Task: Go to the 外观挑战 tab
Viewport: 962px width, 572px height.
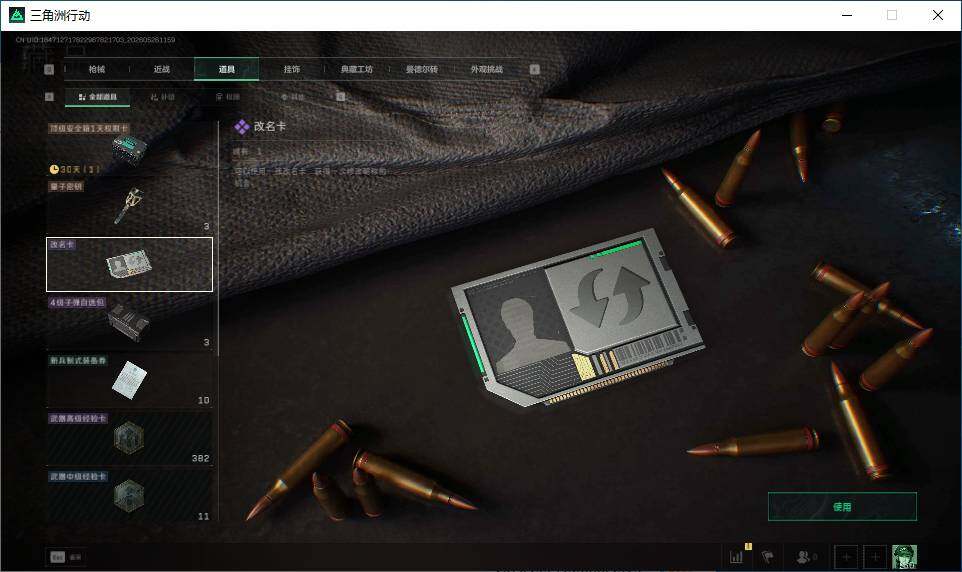Action: click(x=487, y=69)
